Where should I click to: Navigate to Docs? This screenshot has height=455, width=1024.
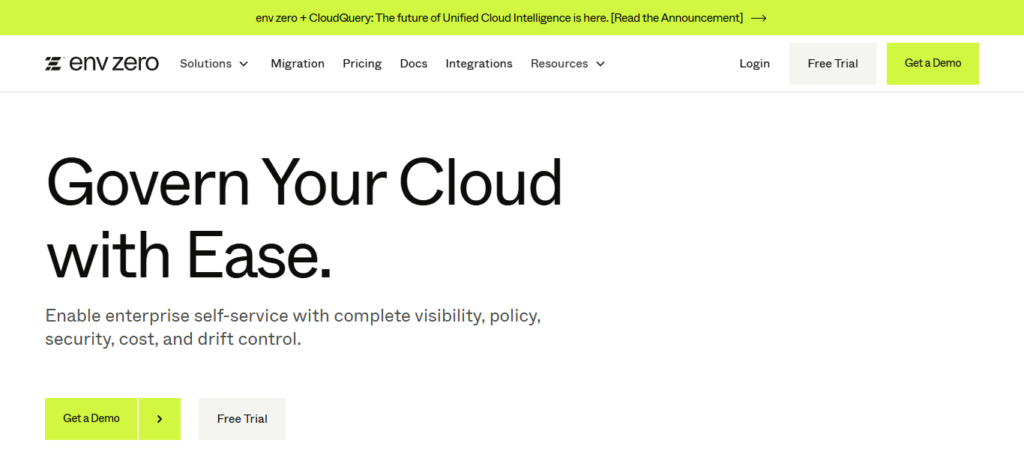[413, 64]
